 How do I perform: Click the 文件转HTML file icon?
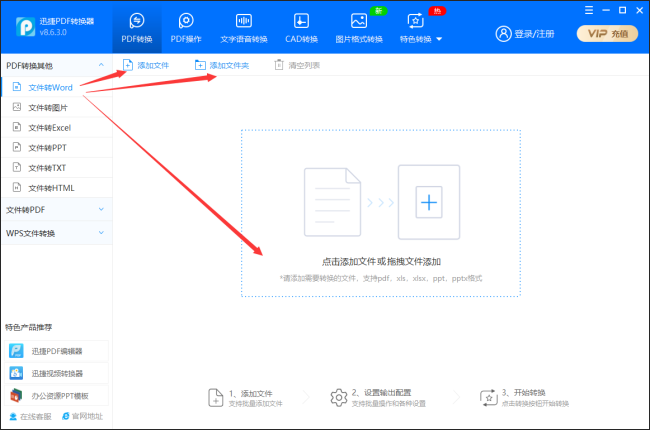17,187
